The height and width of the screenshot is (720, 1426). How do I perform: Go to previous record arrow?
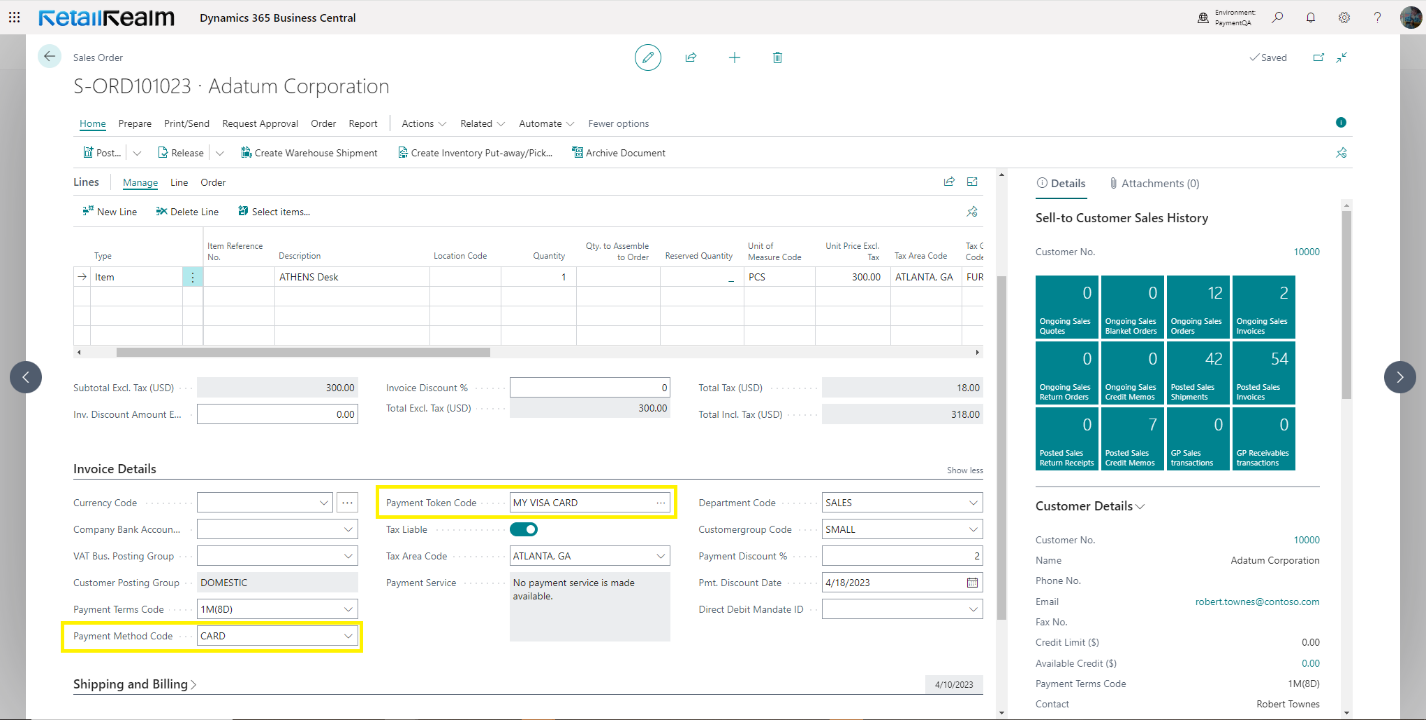click(26, 377)
